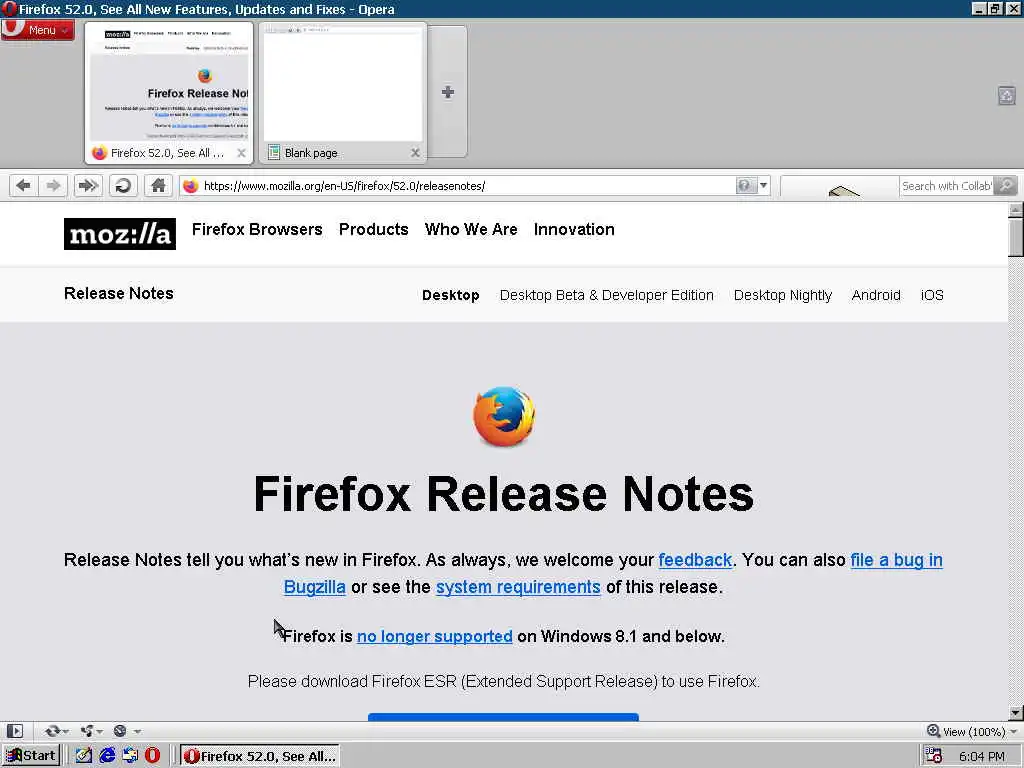
Task: Open the address bar history dropdown
Action: 763,186
